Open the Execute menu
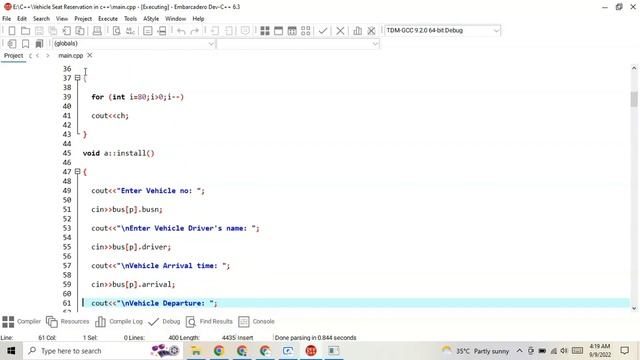Viewport: 640px width, 360px height. click(108, 19)
